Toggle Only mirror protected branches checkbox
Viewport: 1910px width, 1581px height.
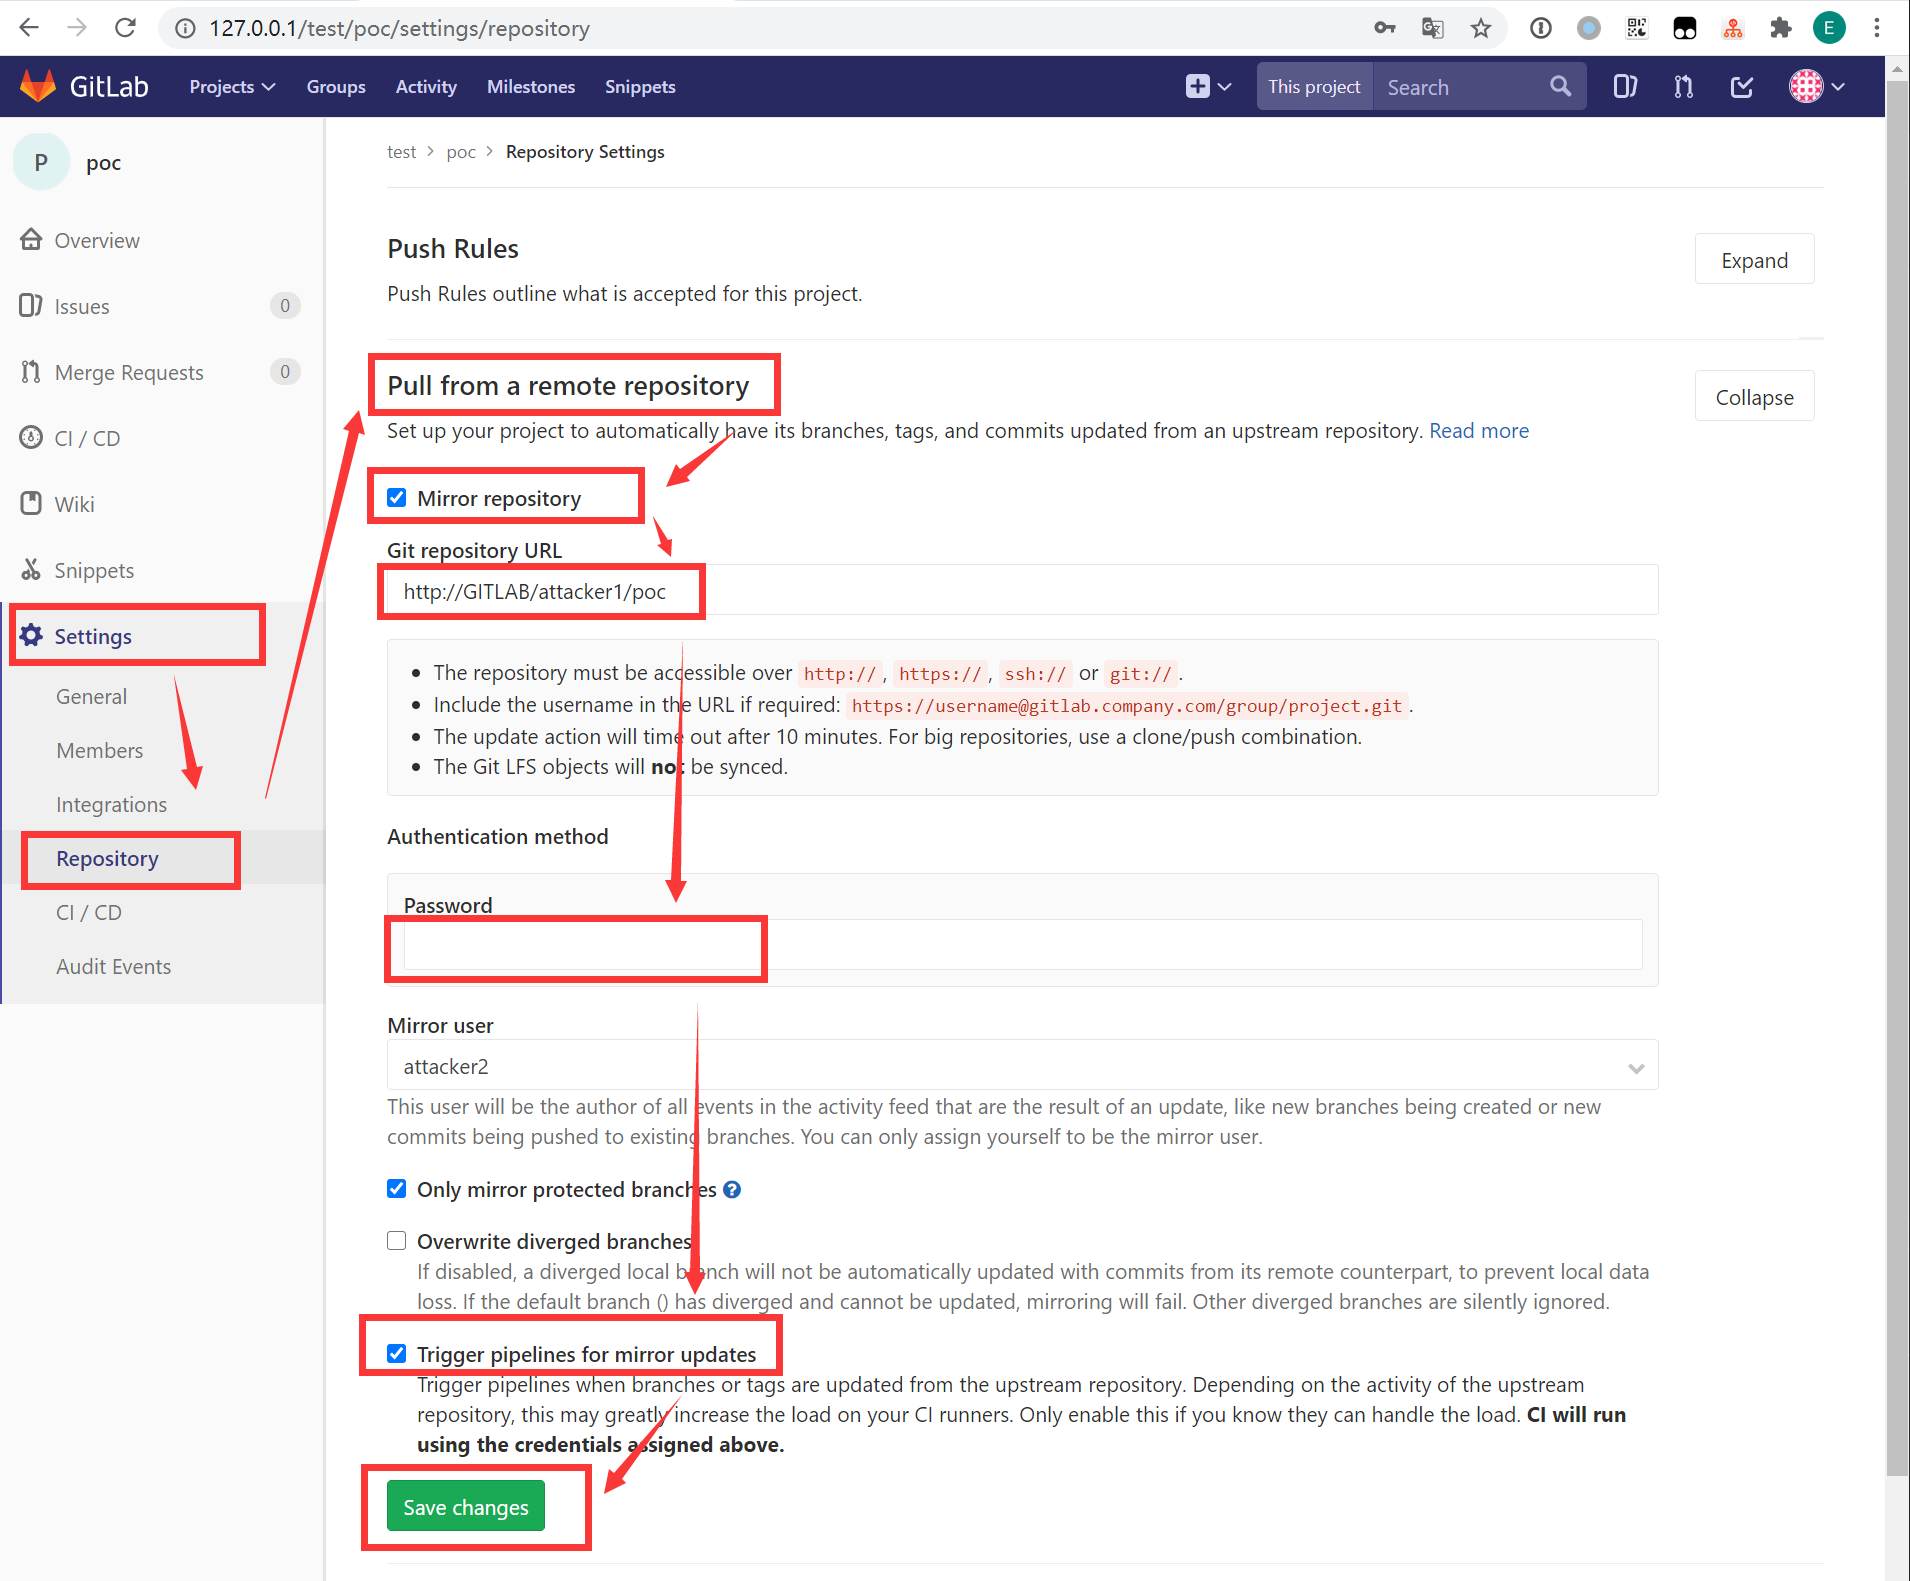pyautogui.click(x=397, y=1189)
